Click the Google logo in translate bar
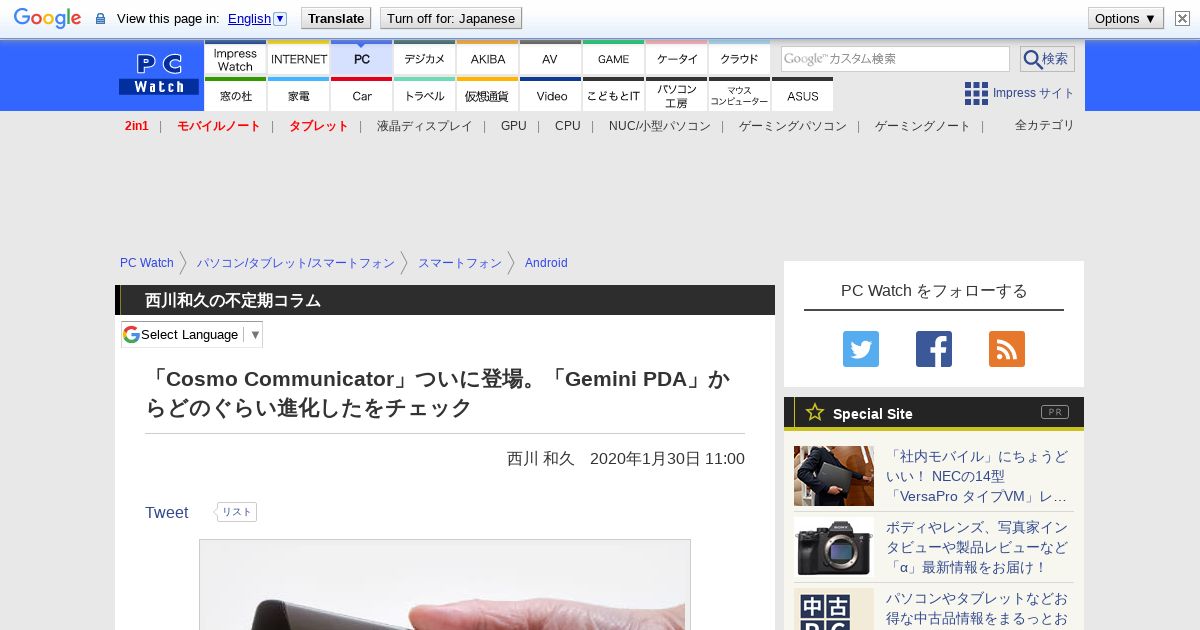1200x630 pixels. [47, 18]
